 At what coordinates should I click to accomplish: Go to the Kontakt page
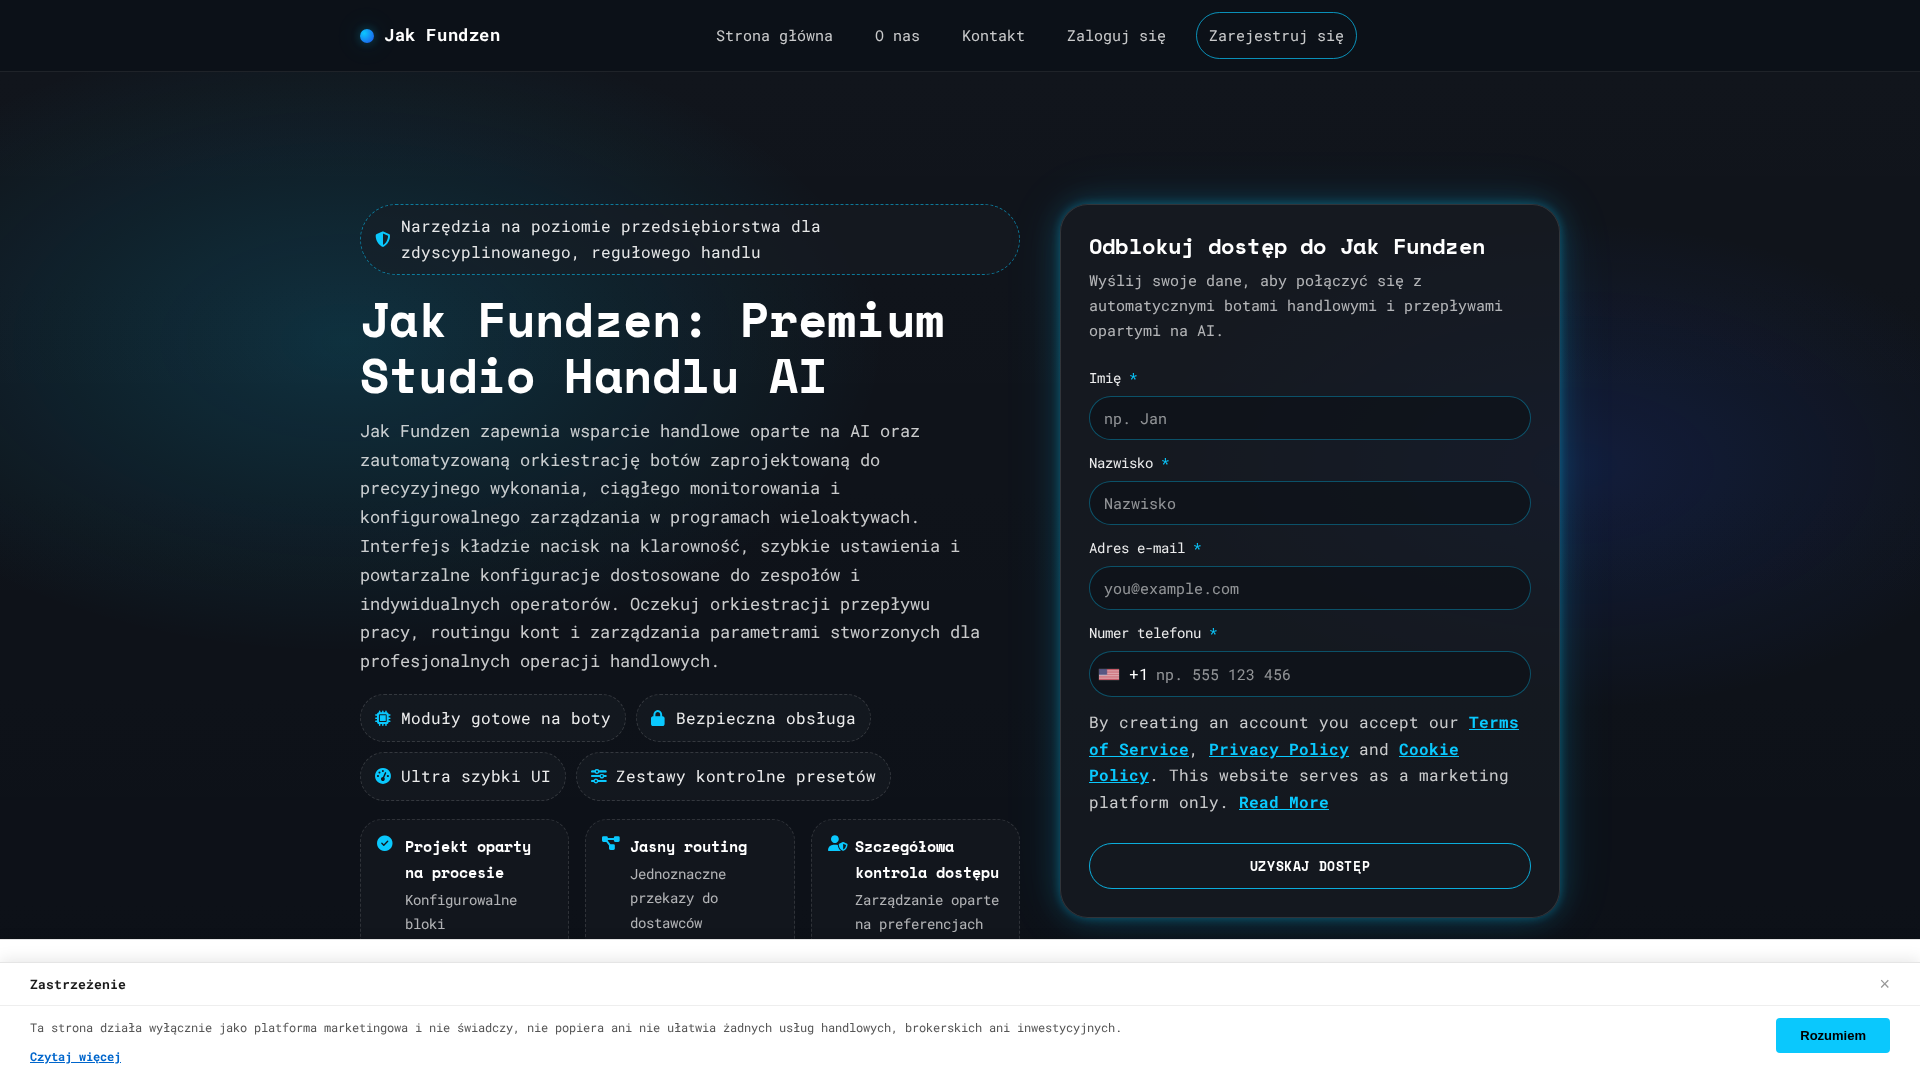(x=993, y=36)
